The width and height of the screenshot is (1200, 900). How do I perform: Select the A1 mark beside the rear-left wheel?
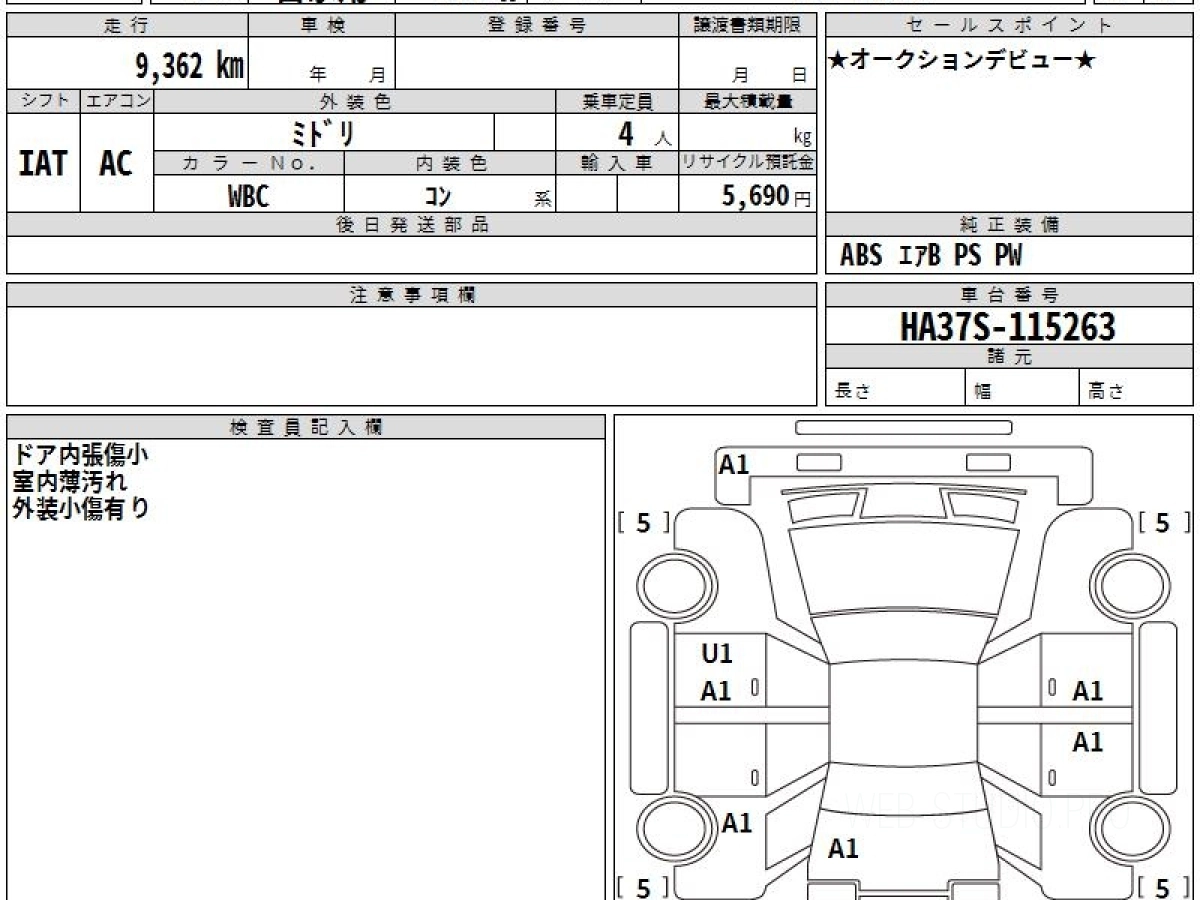coord(737,823)
